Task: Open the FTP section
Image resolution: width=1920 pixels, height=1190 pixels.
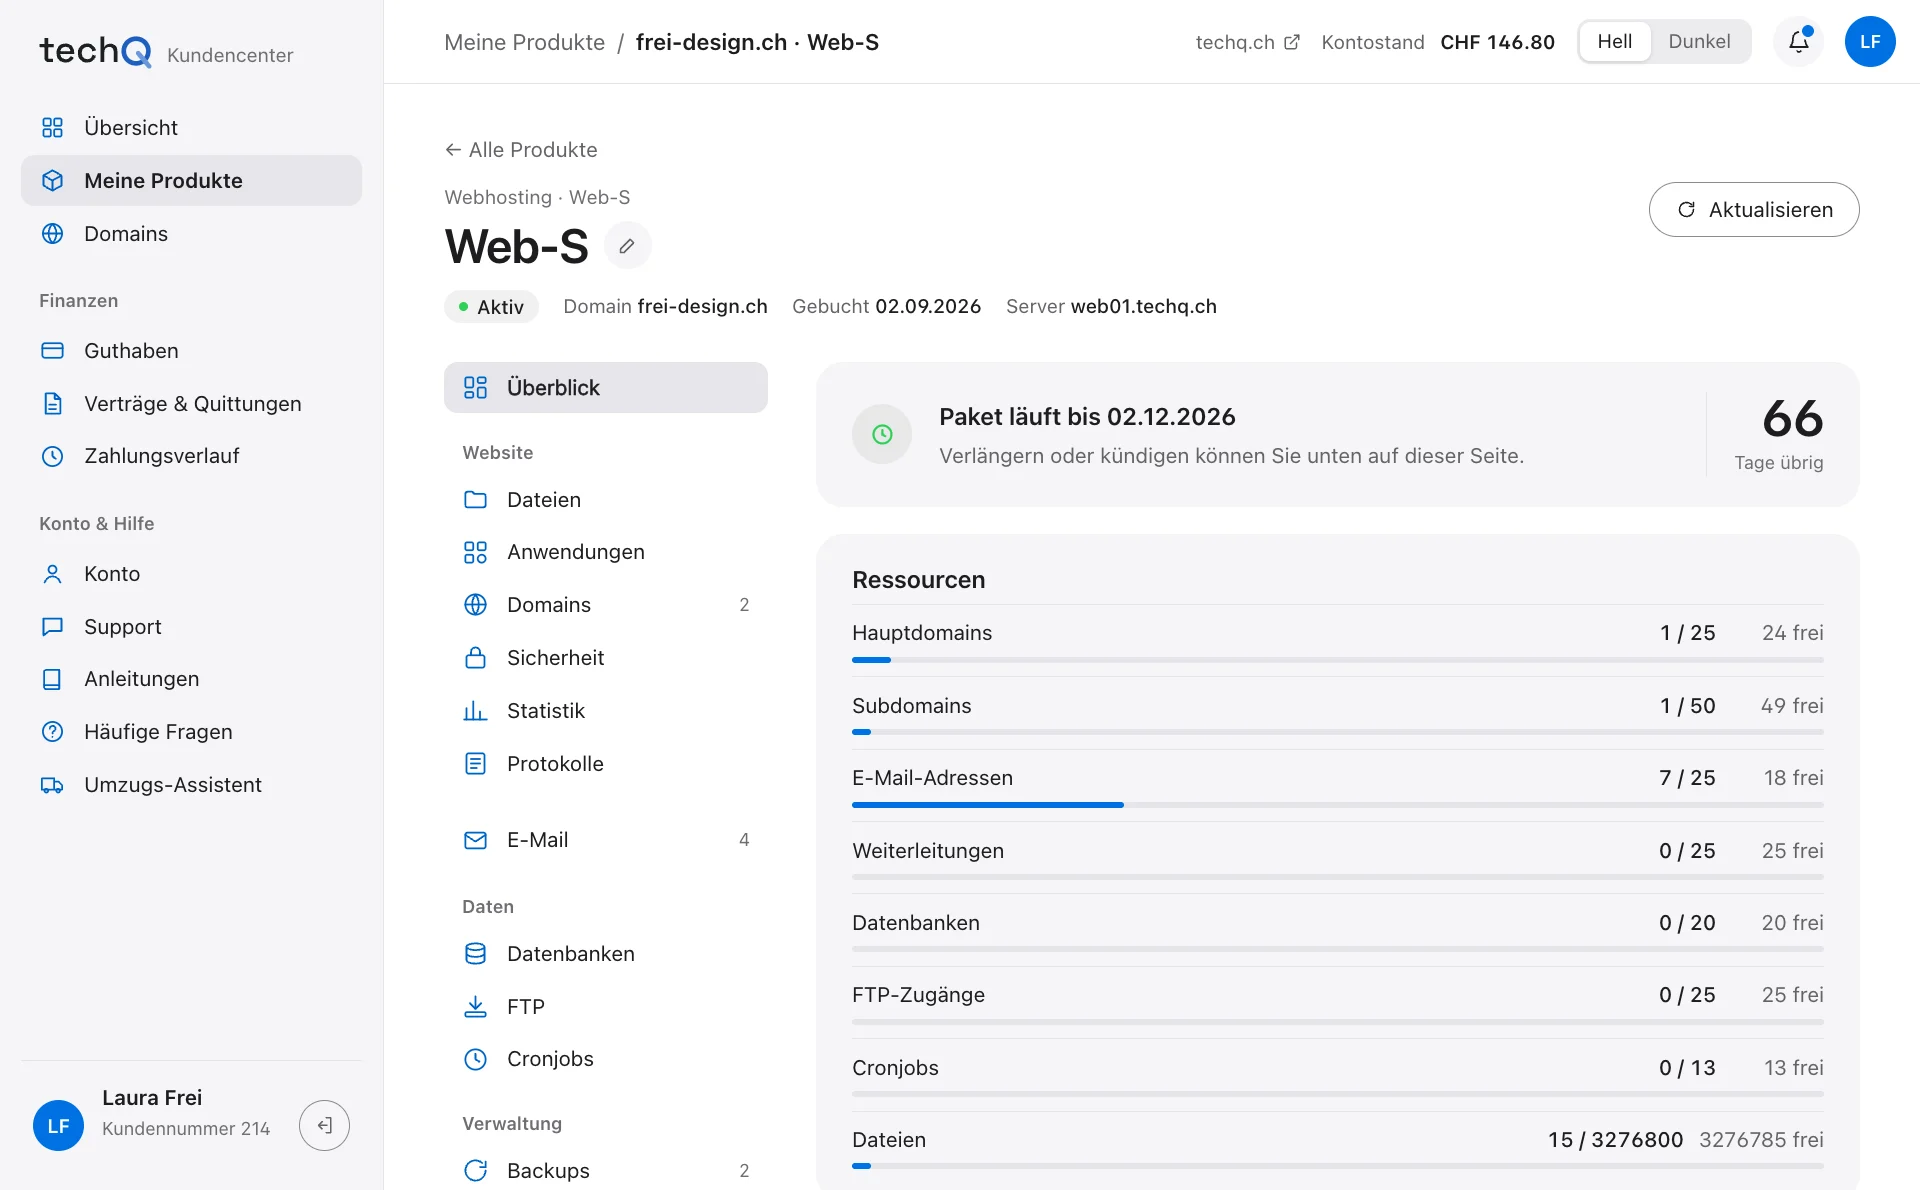Action: coord(605,1007)
